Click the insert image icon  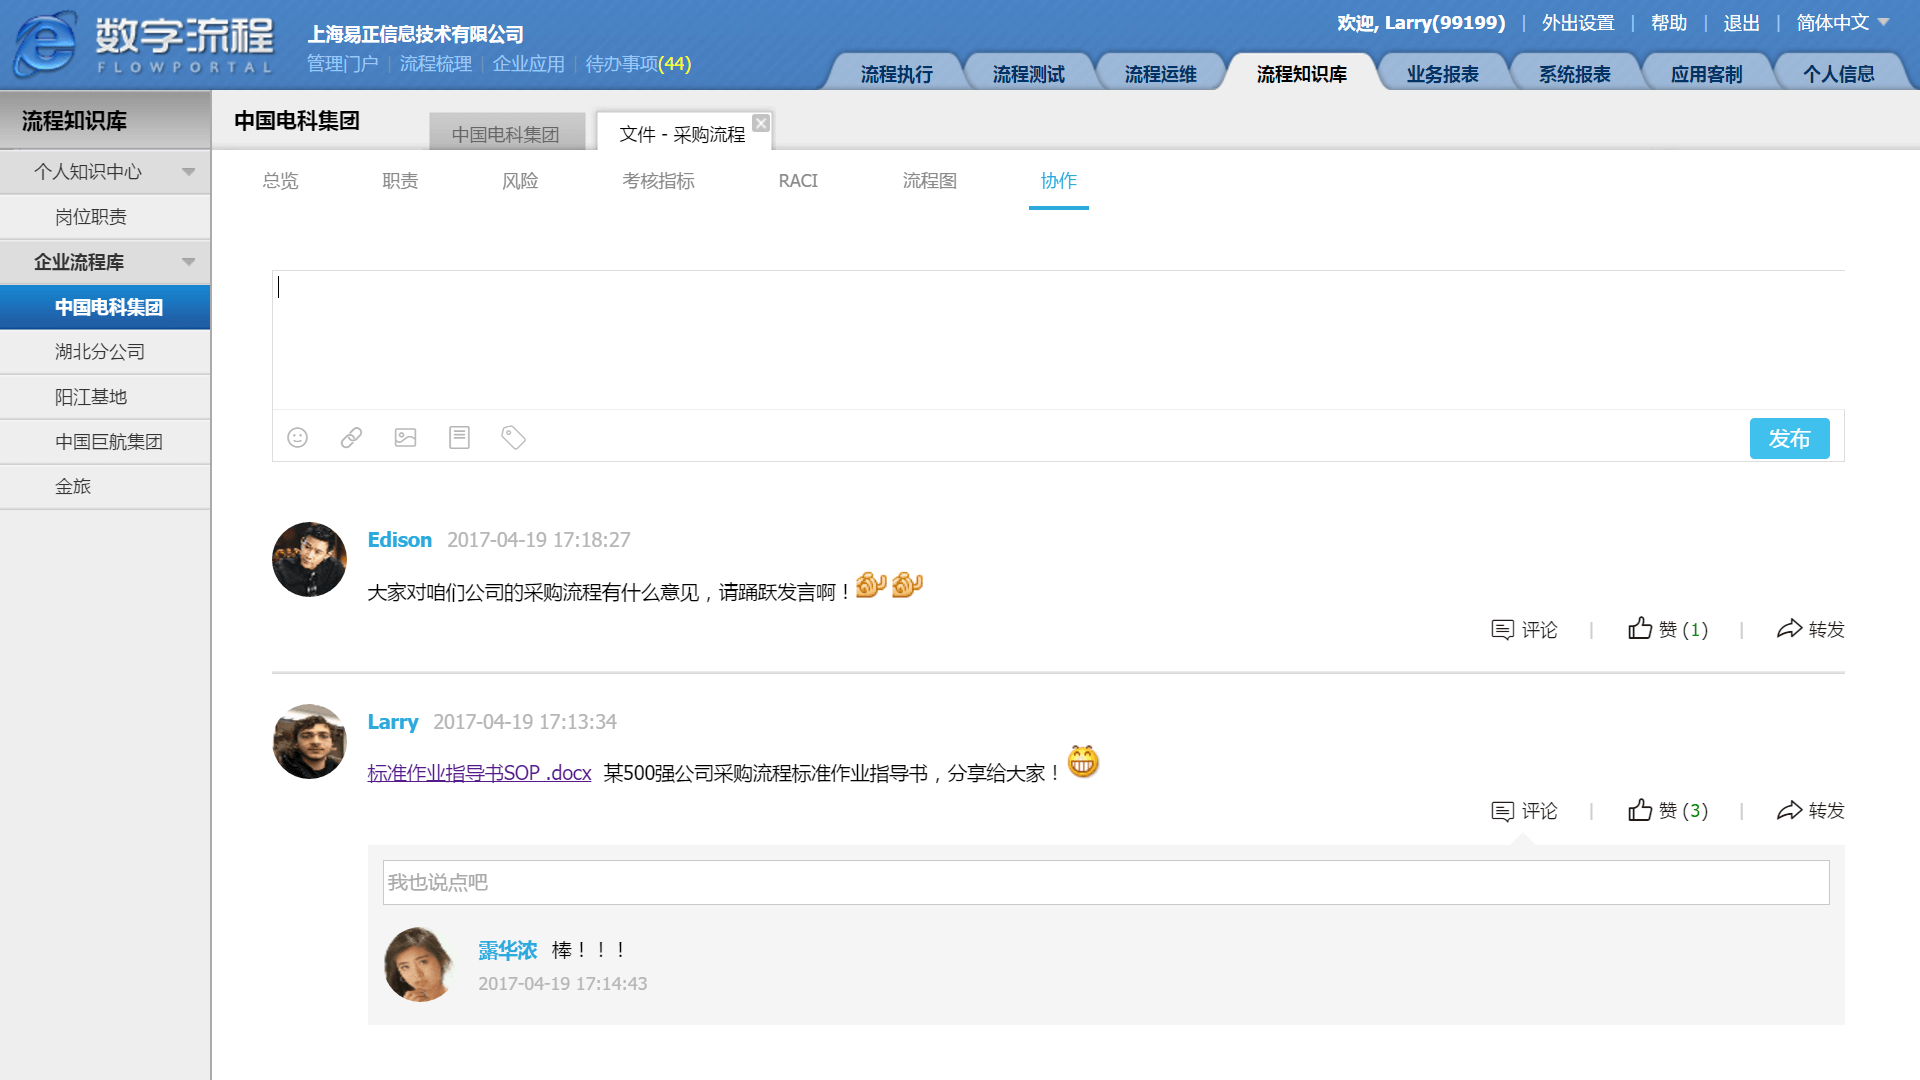pyautogui.click(x=405, y=438)
